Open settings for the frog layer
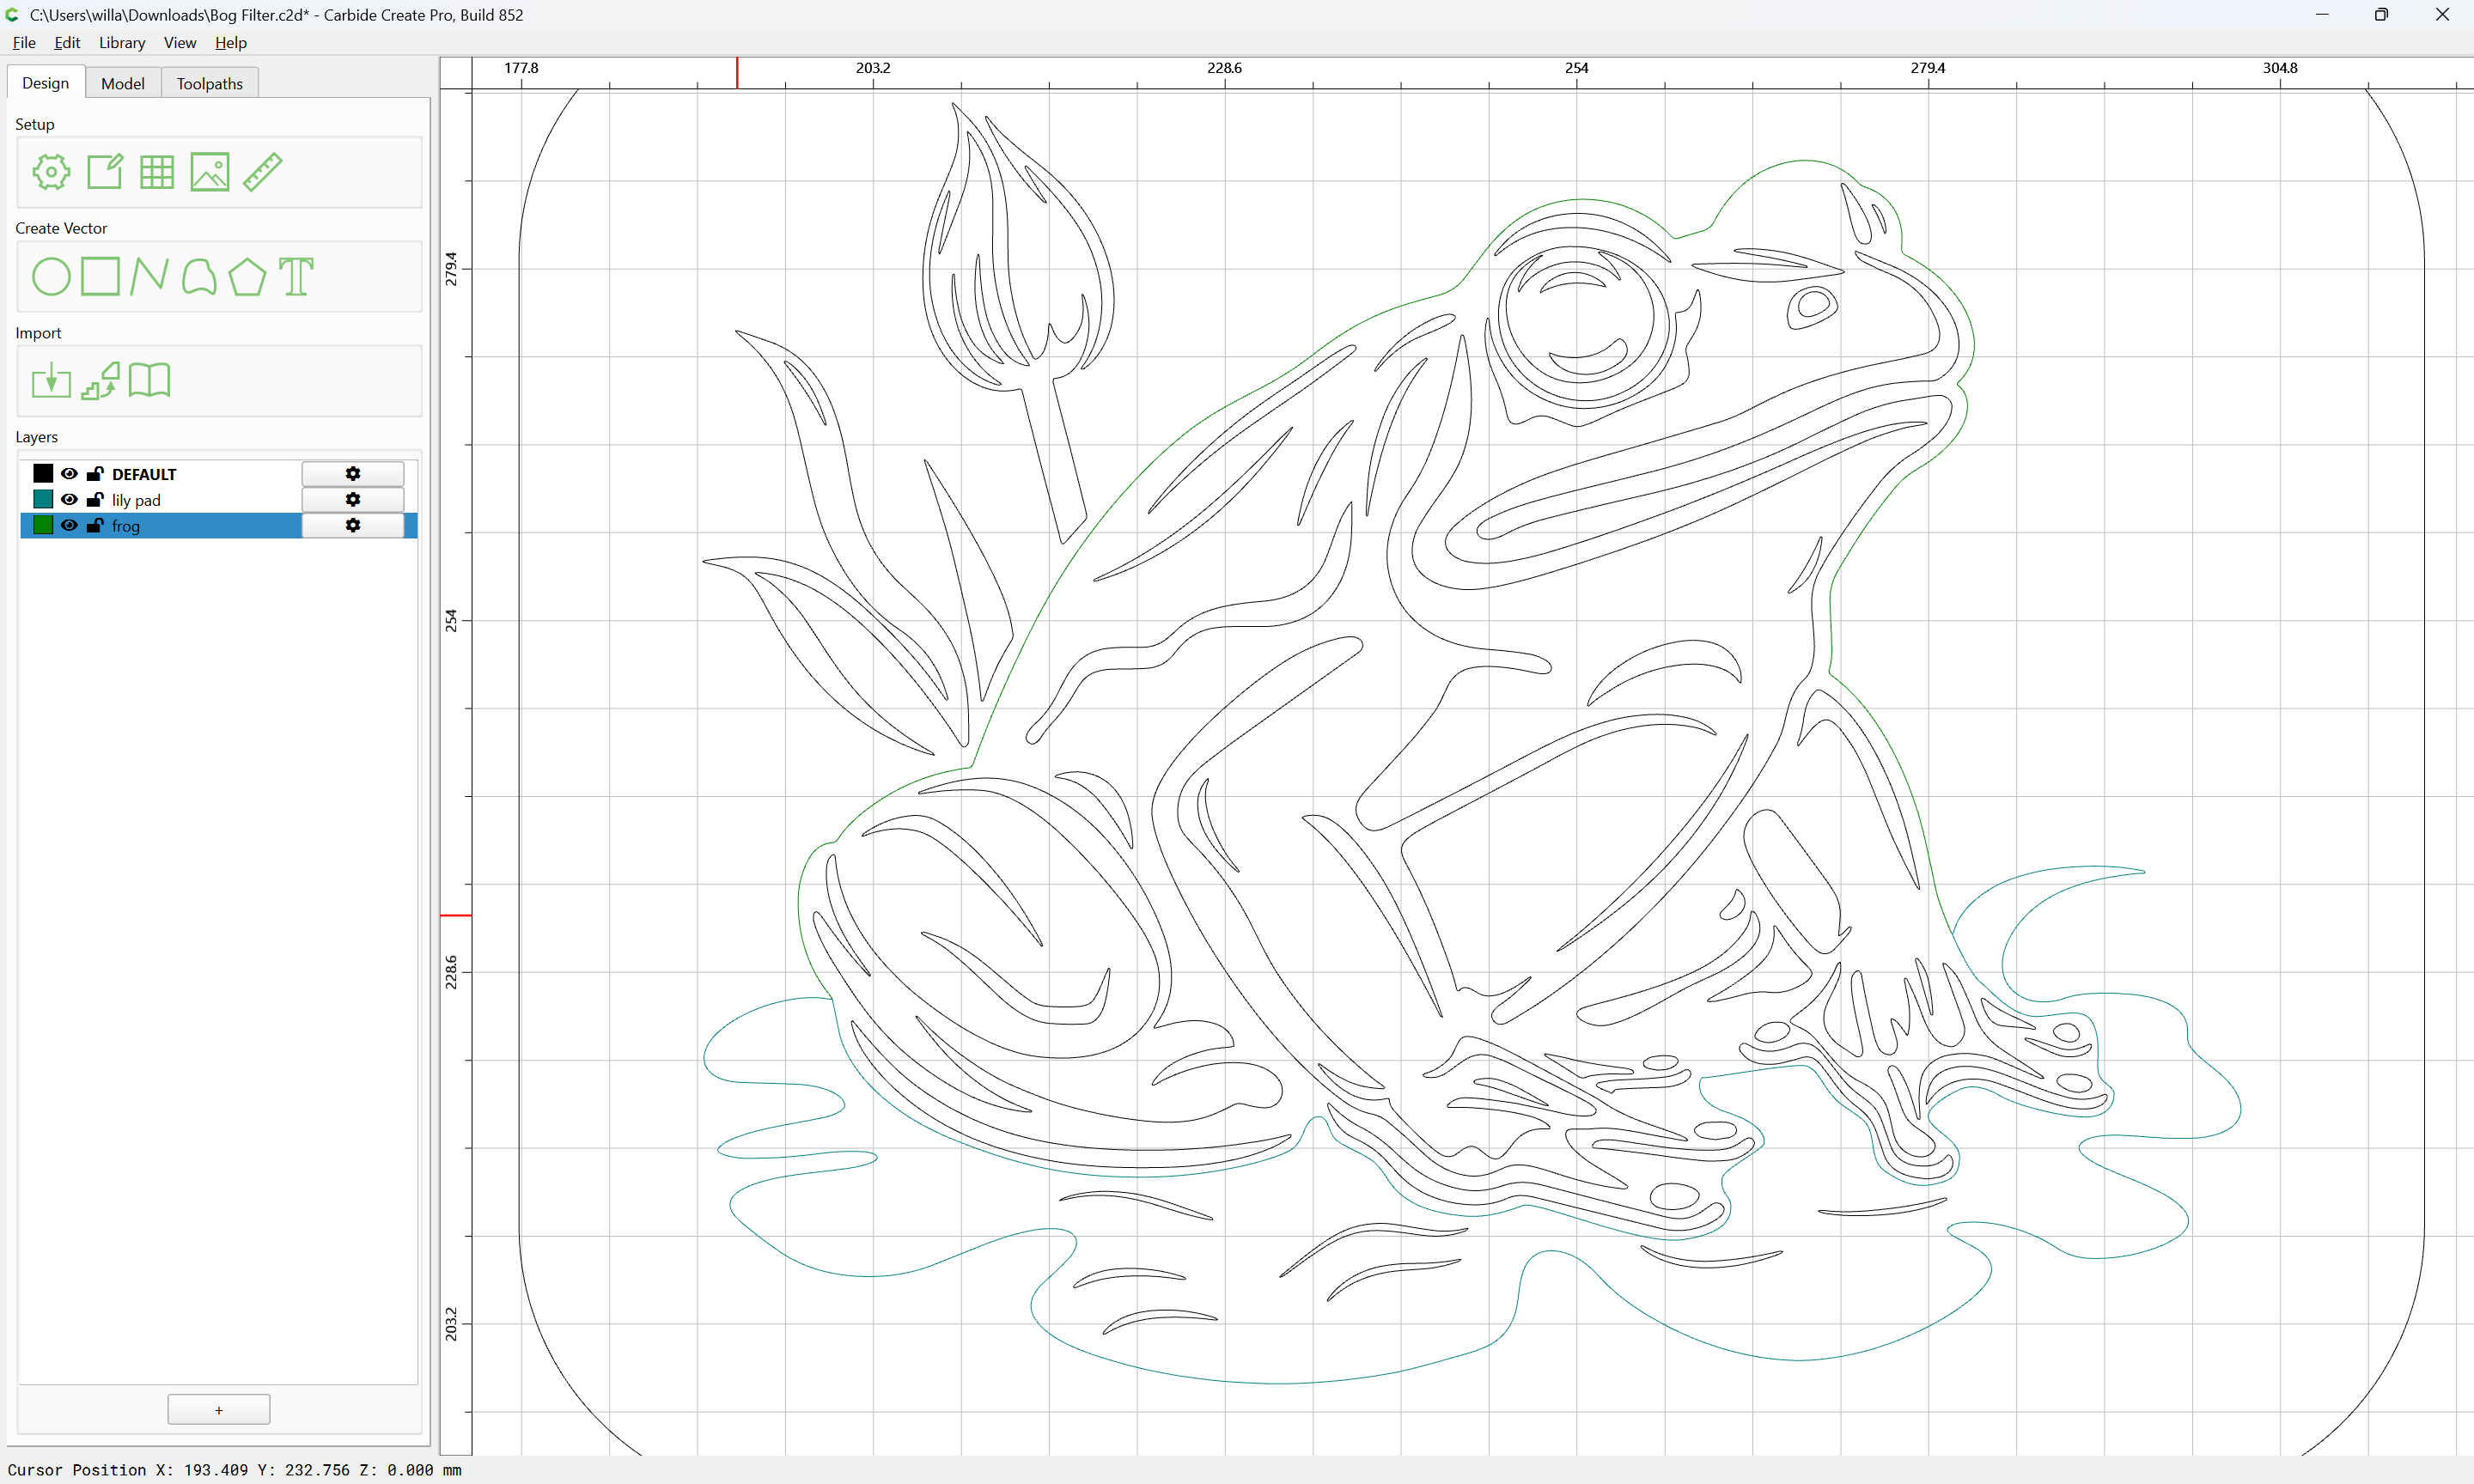This screenshot has height=1484, width=2474. tap(353, 525)
